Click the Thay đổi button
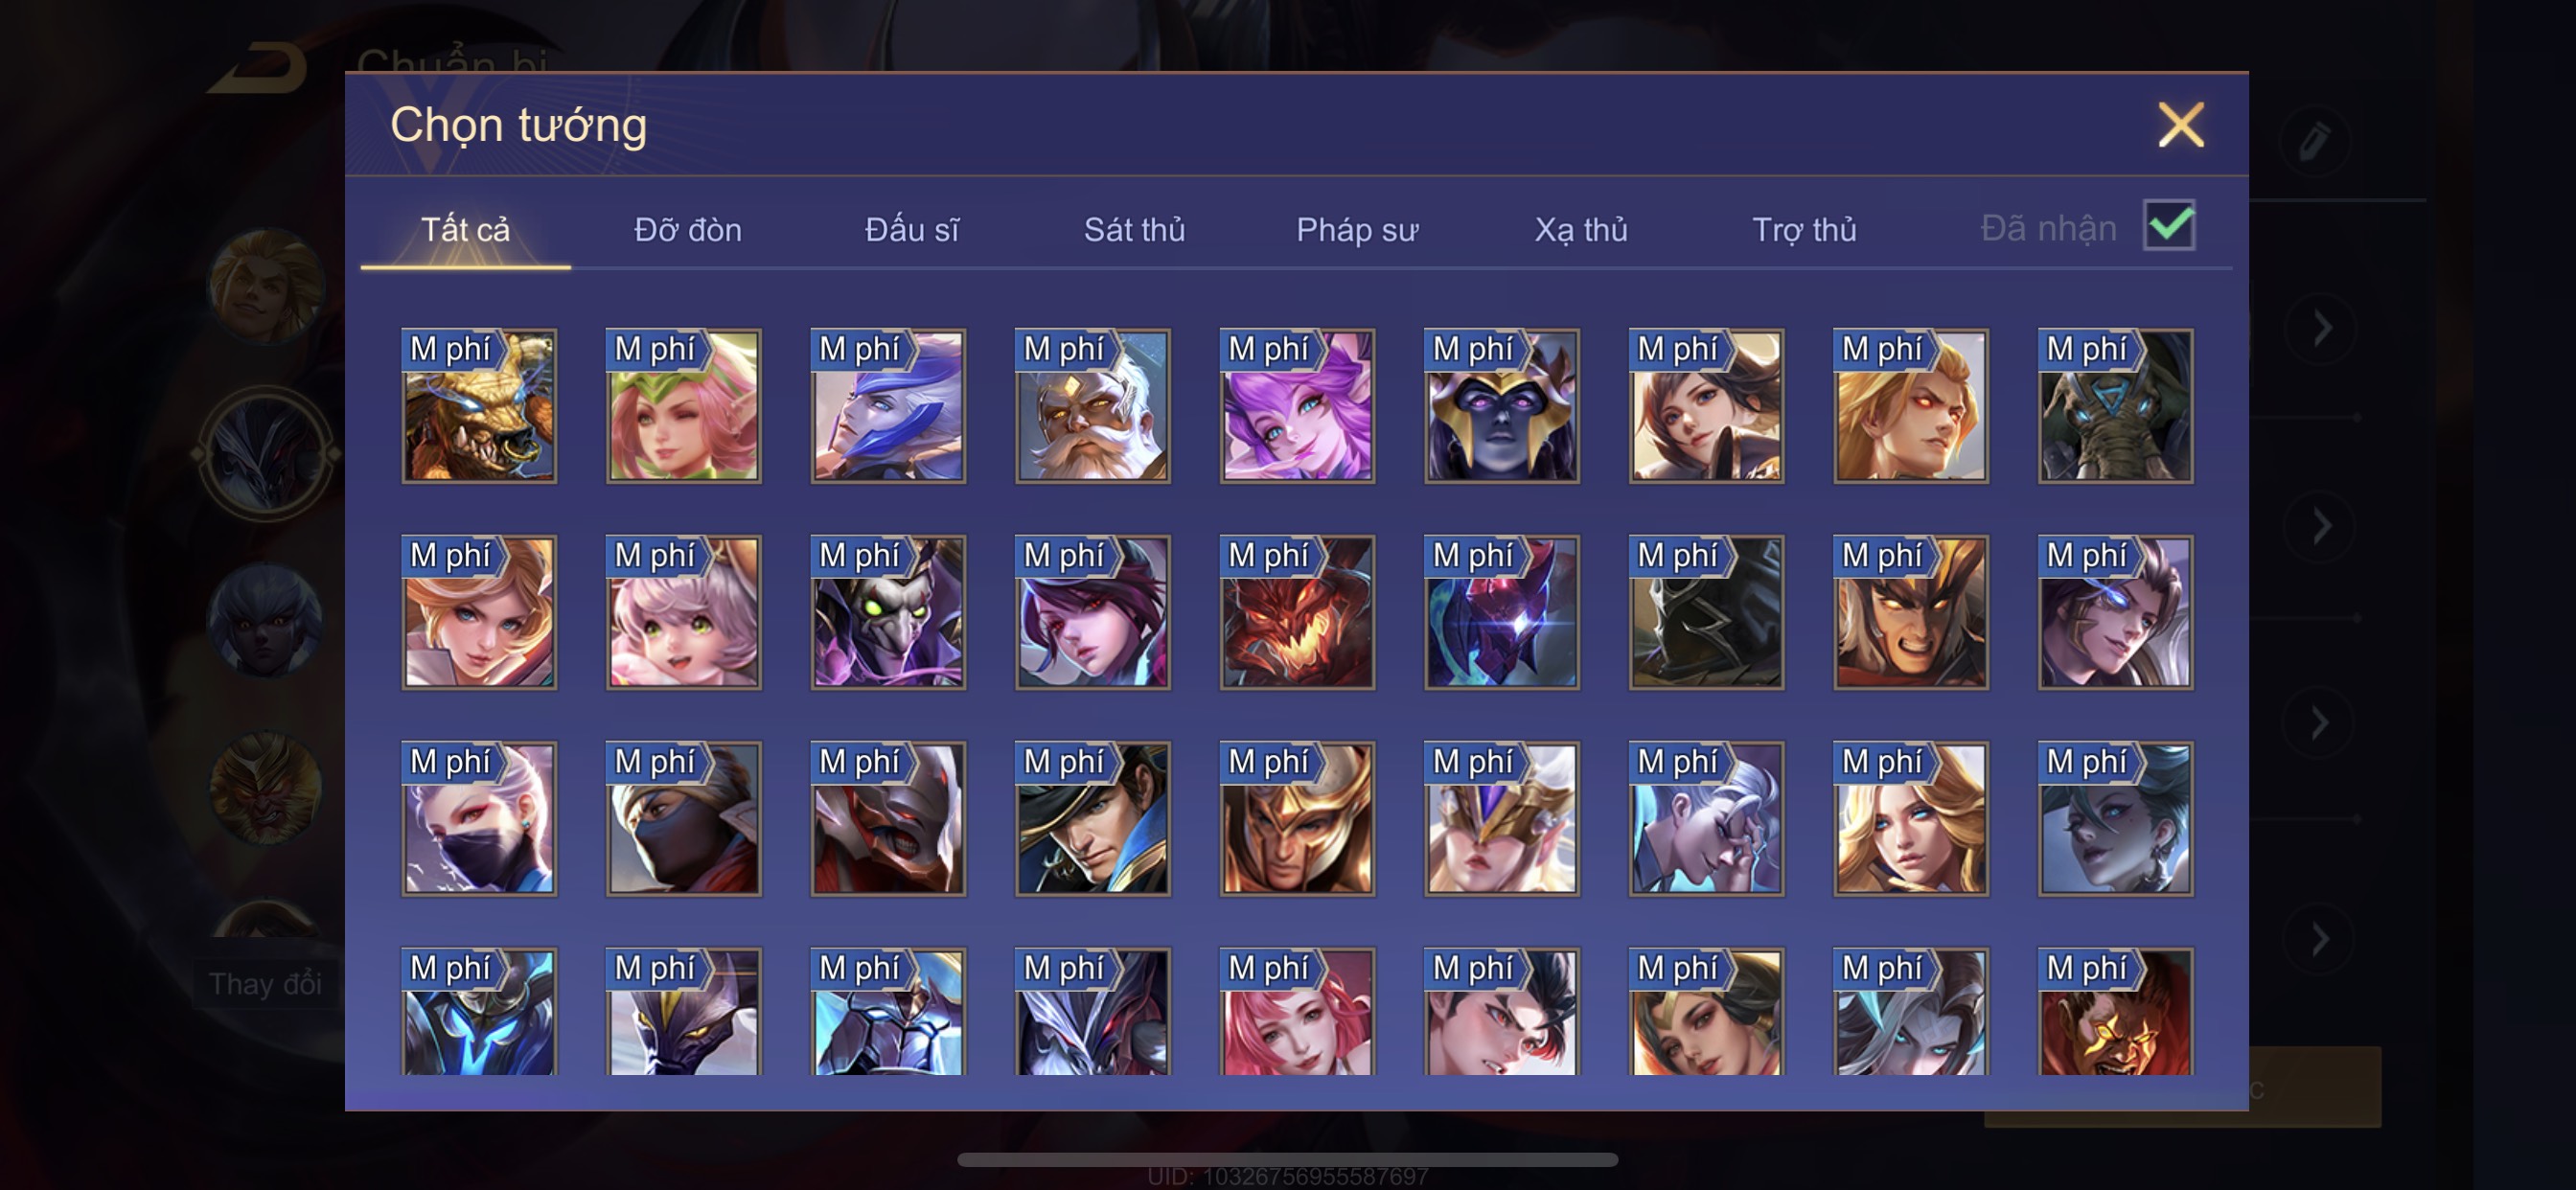The height and width of the screenshot is (1190, 2576). pos(265,983)
